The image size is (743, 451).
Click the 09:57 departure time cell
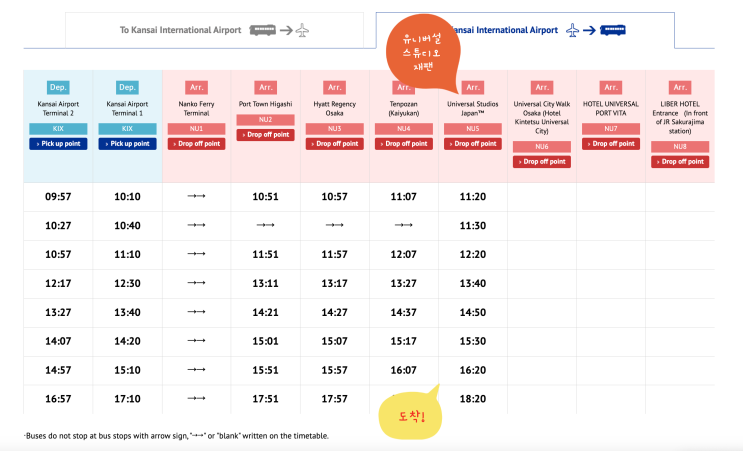coord(58,197)
